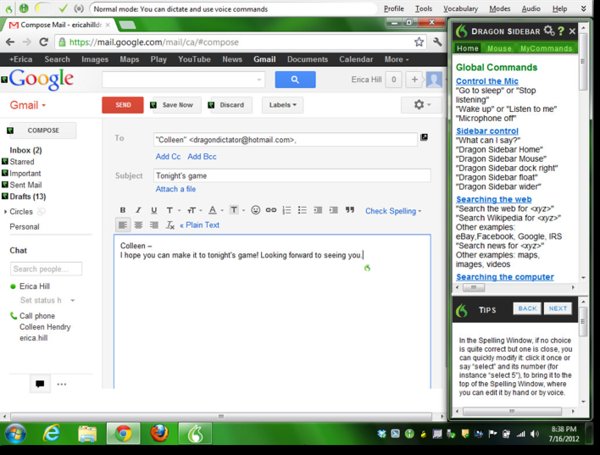Image resolution: width=600 pixels, height=455 pixels.
Task: Open the Tools menu in DragonBar
Action: tap(424, 8)
